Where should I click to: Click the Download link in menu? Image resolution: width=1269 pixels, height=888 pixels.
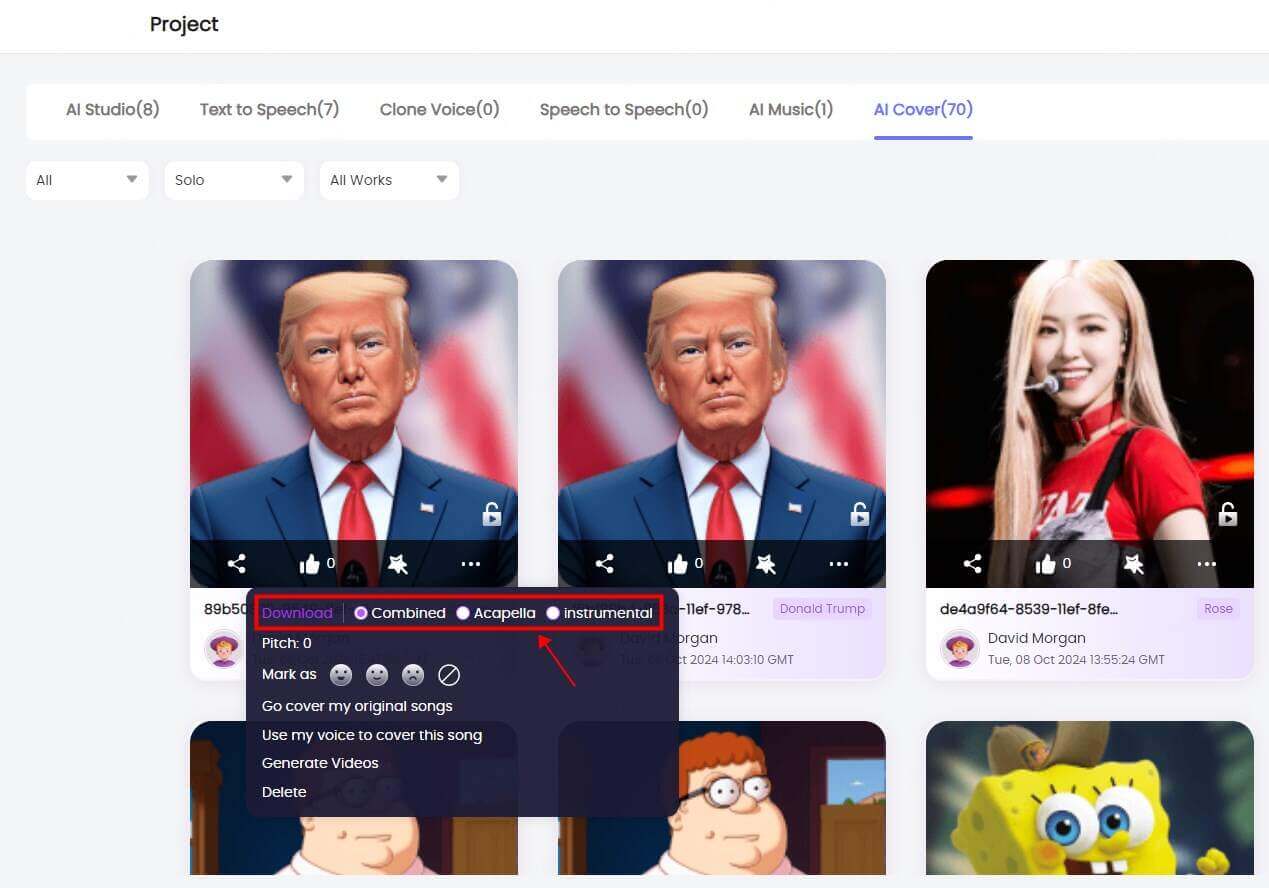pos(297,613)
